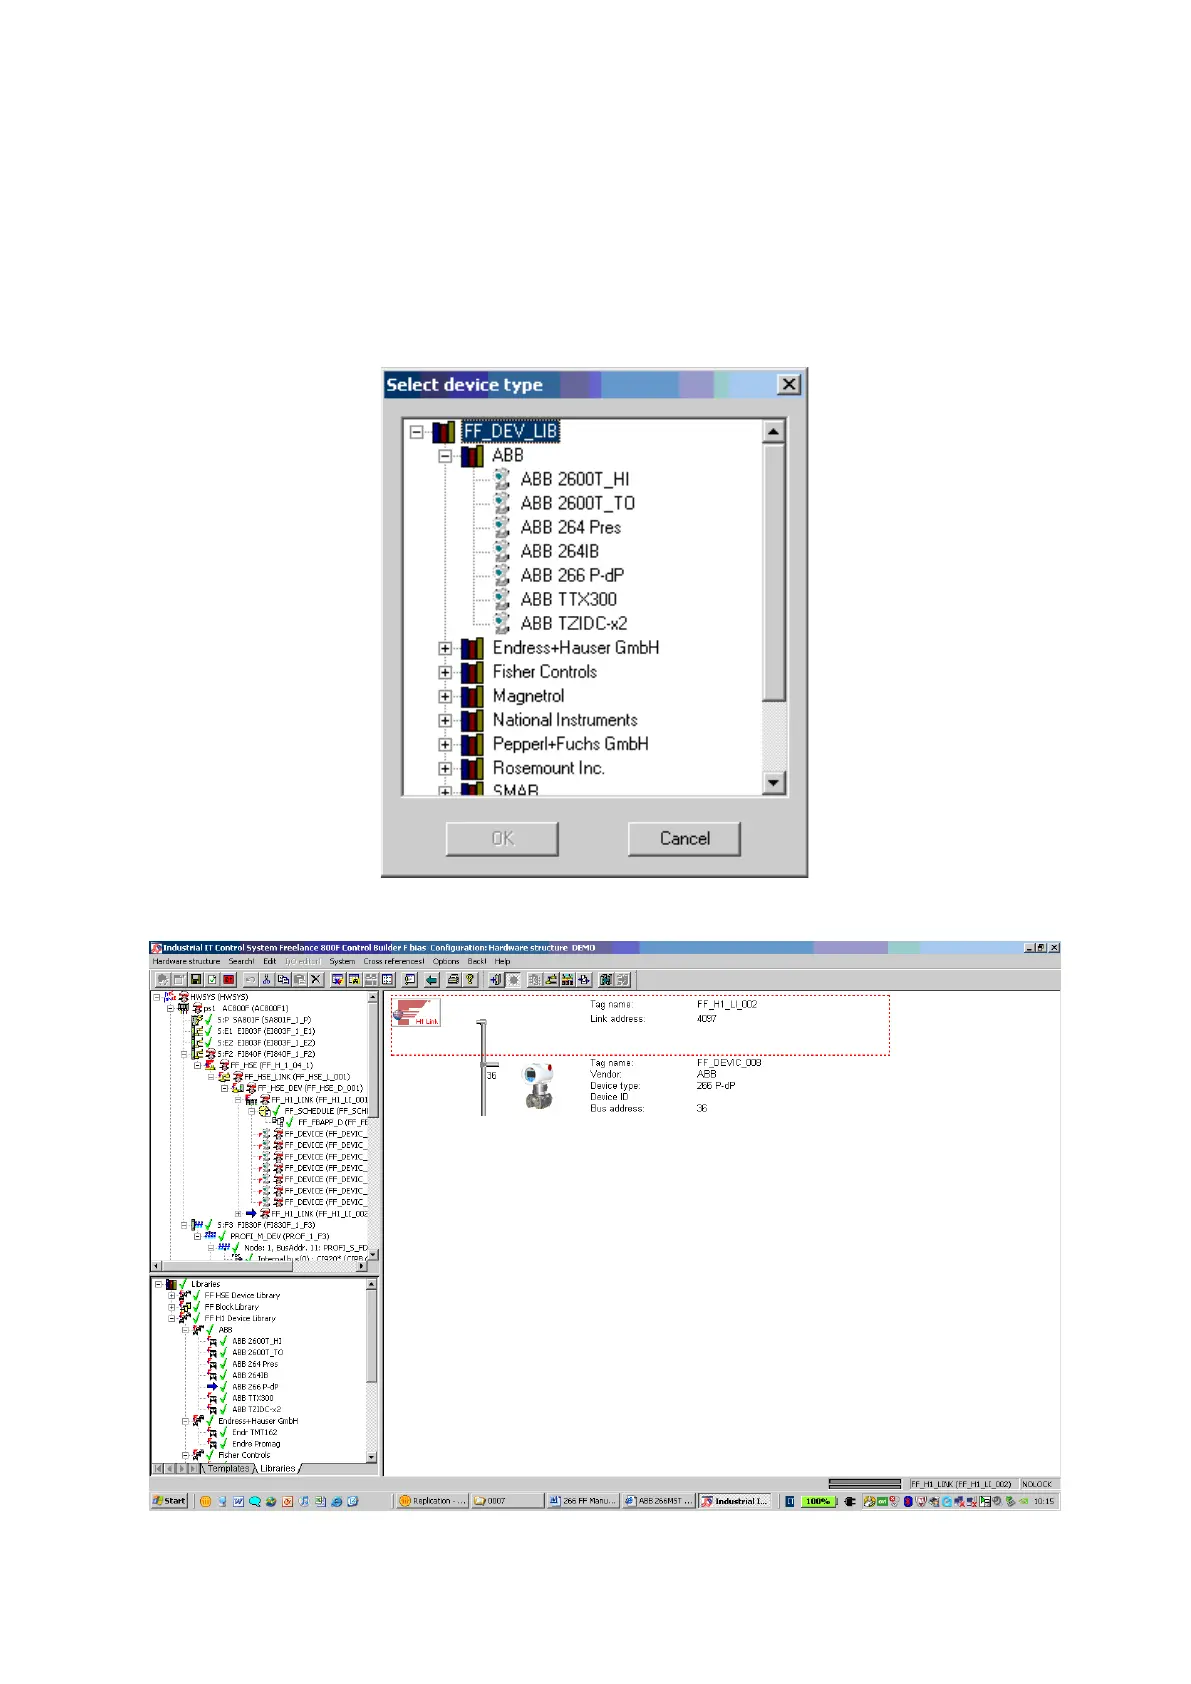Click the Copy toolbar icon
Screen dimensions: 1191x1684
283,980
